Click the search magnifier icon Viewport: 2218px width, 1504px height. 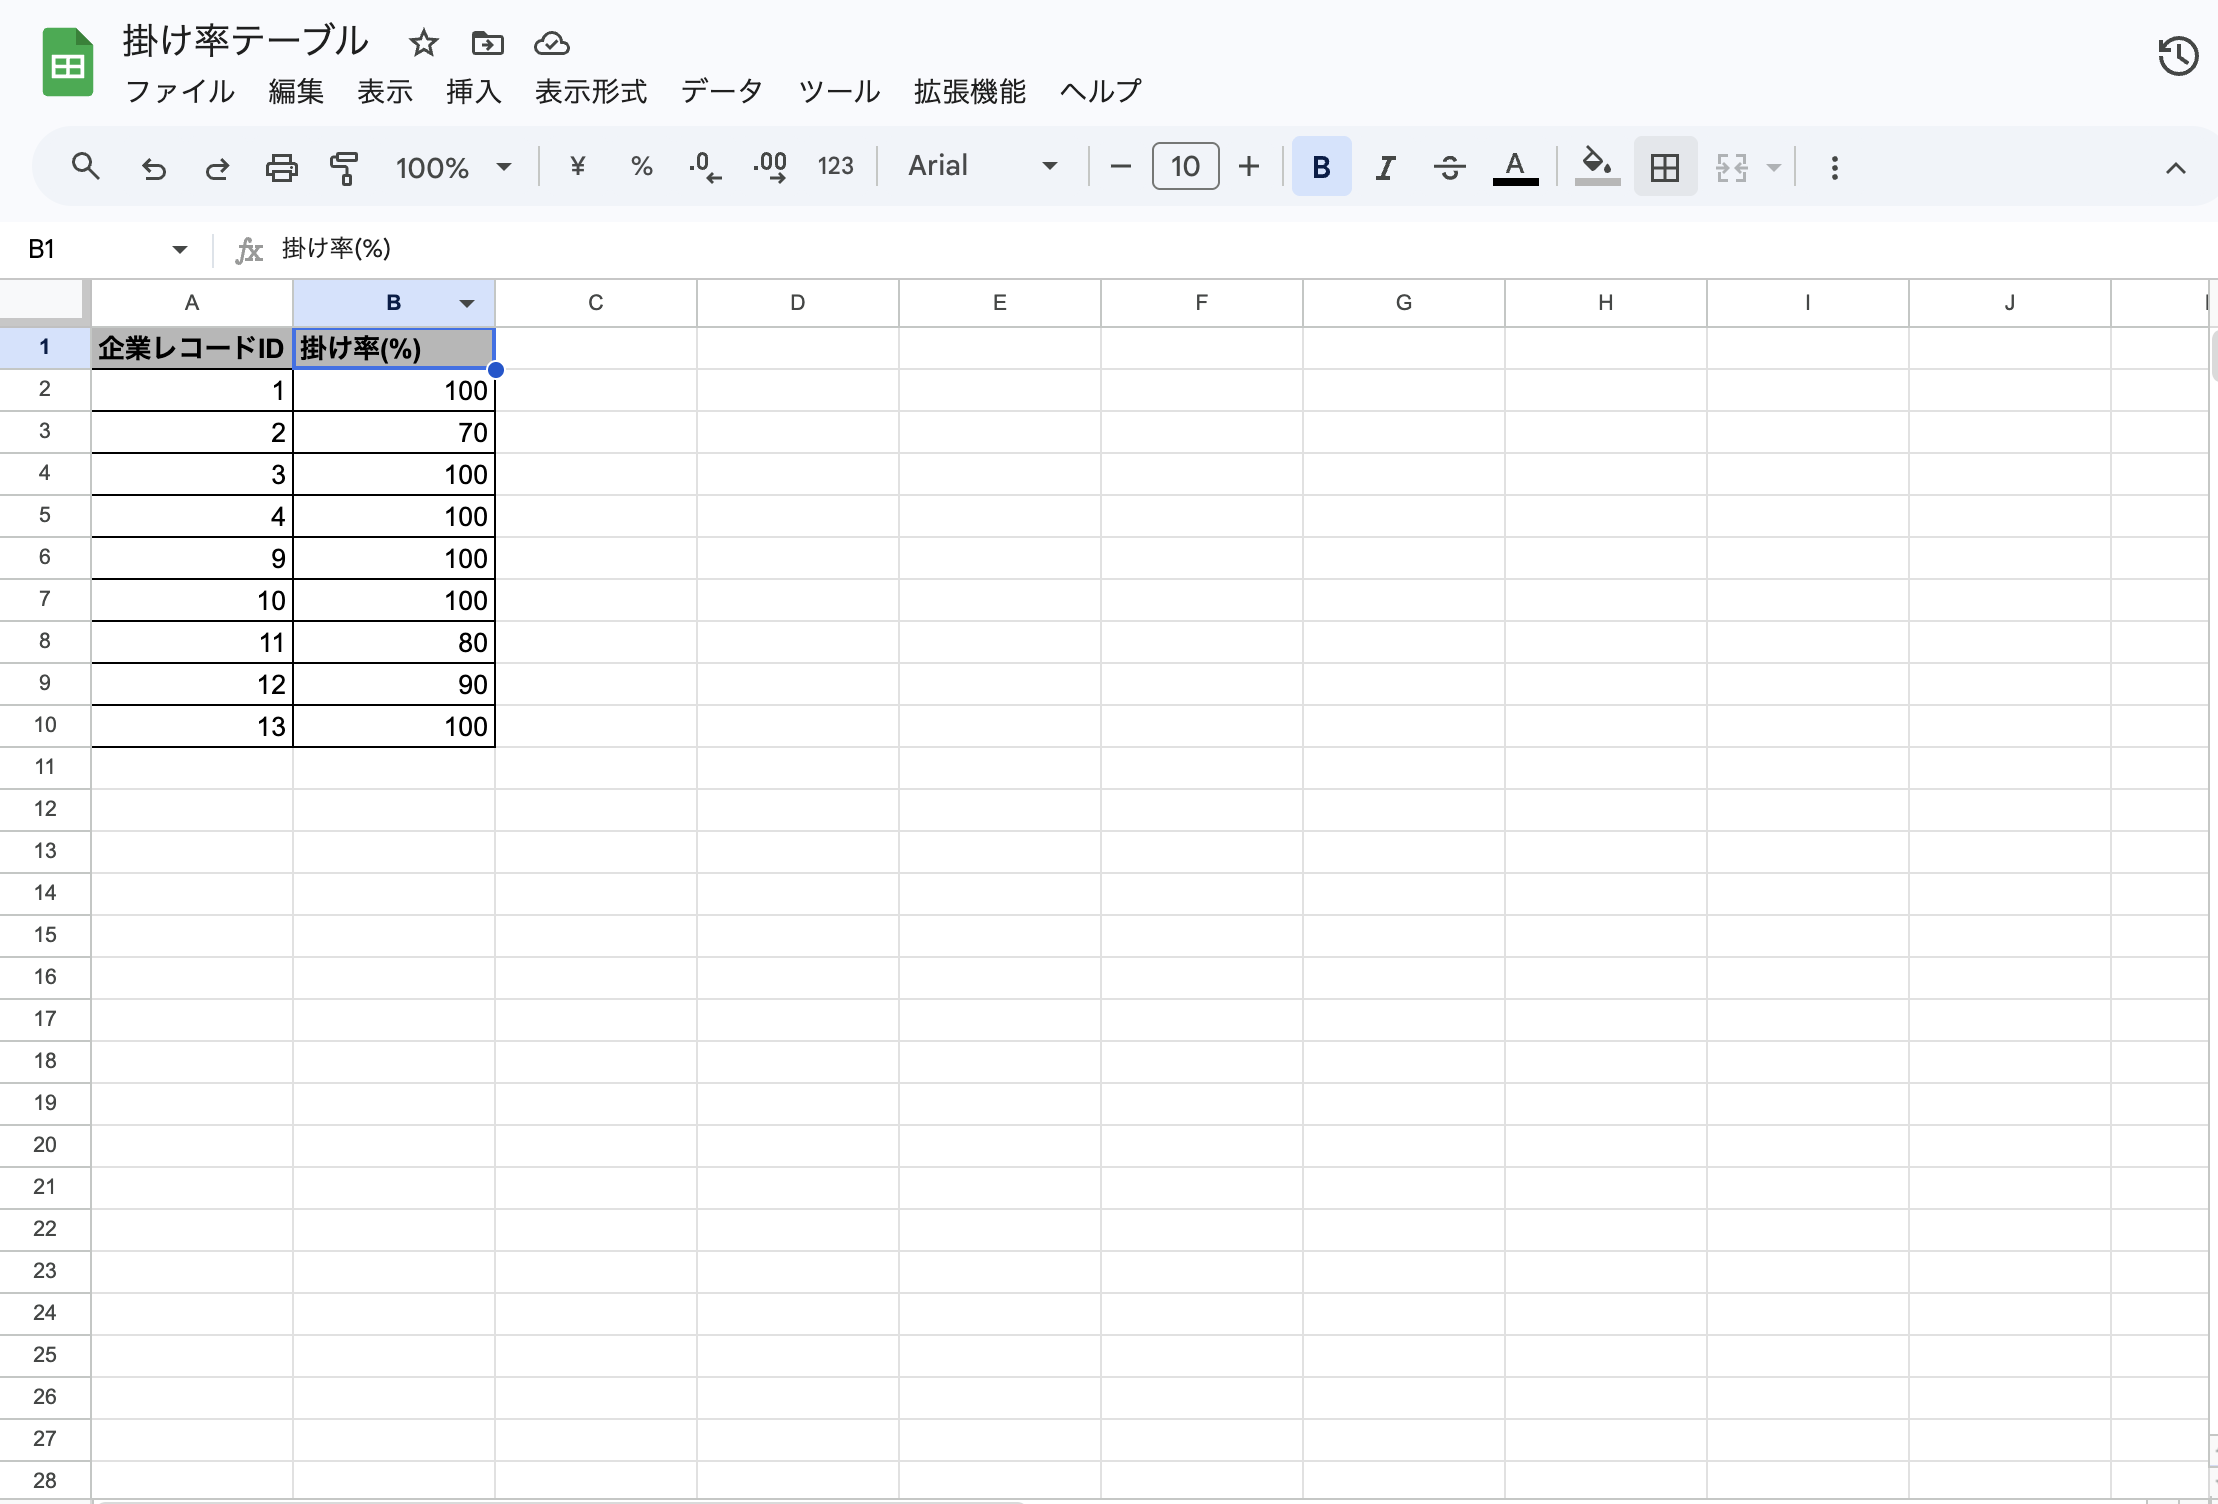point(86,167)
